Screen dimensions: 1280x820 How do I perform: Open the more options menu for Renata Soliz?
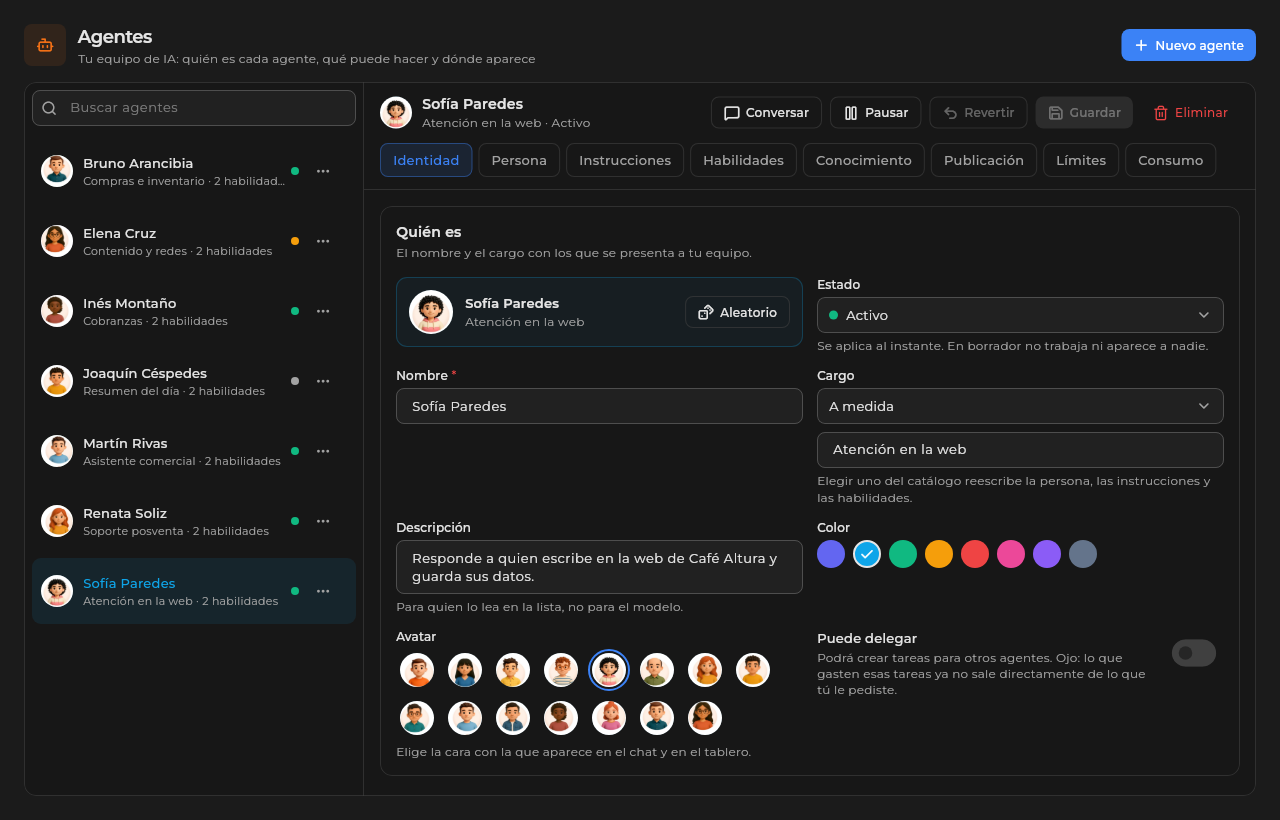(x=323, y=521)
